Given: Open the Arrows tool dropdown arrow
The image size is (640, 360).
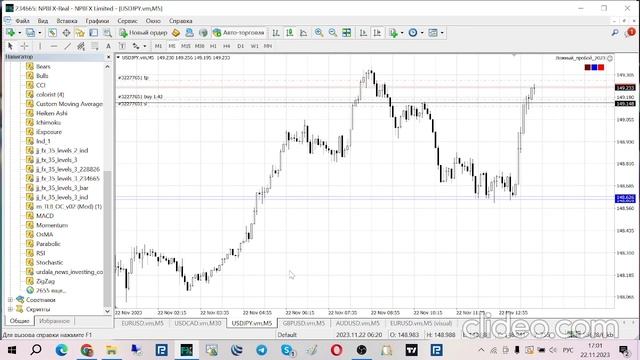Looking at the screenshot, I should click(x=144, y=46).
